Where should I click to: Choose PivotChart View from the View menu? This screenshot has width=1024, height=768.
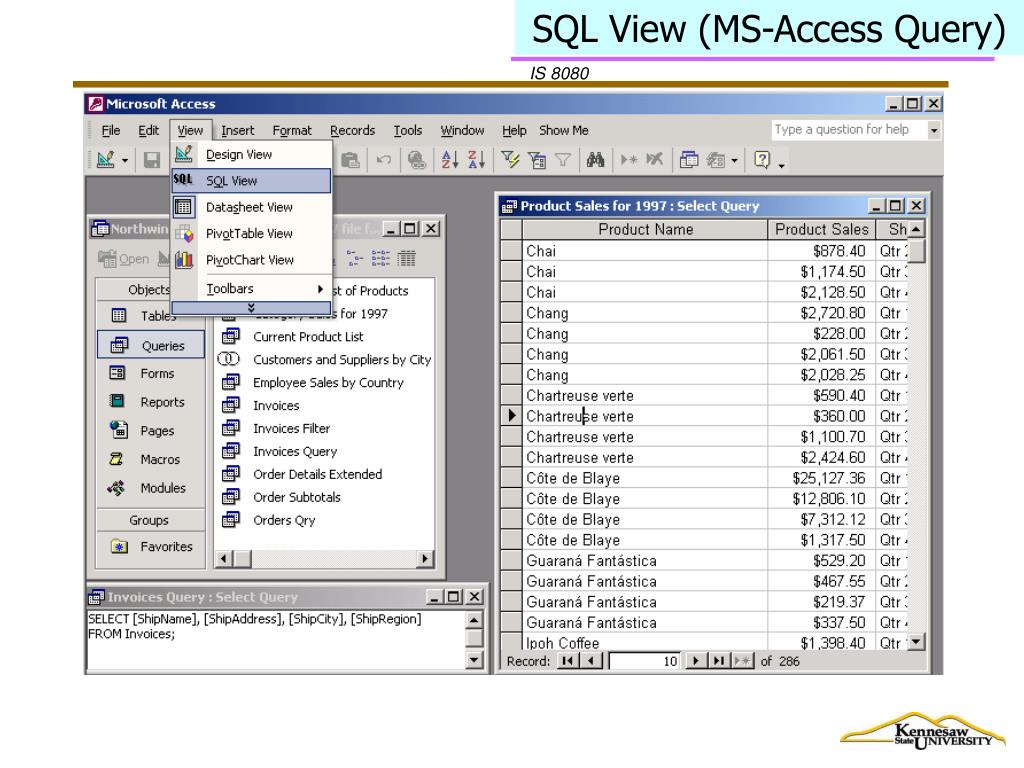(251, 260)
